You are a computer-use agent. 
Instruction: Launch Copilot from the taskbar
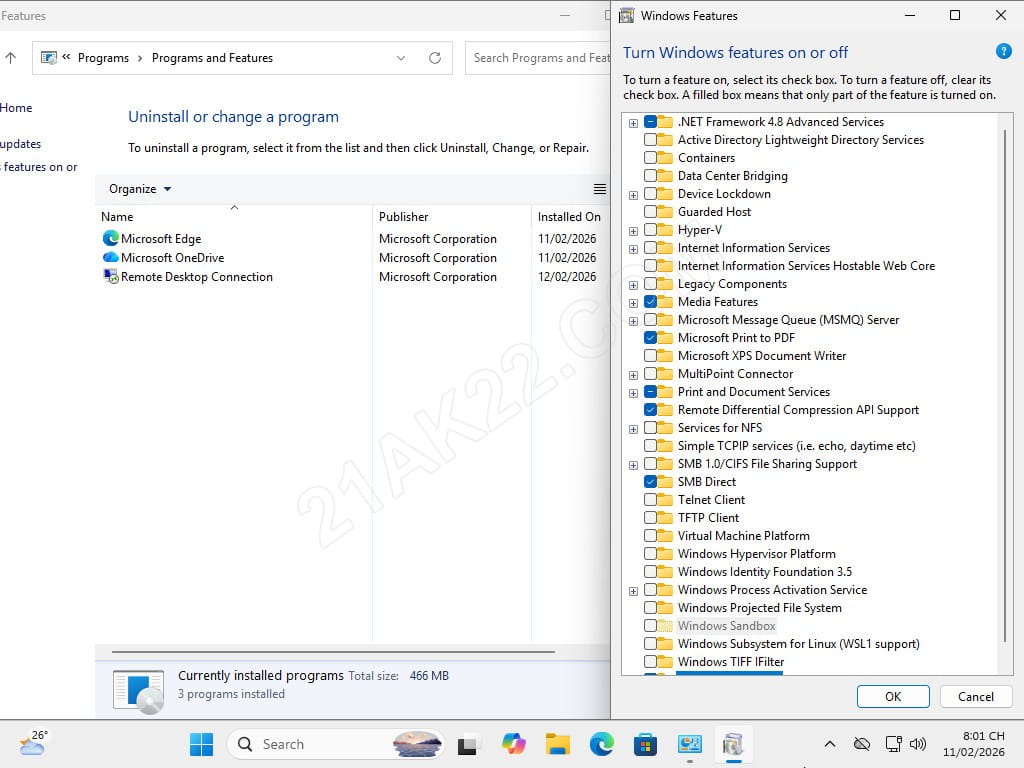[513, 744]
